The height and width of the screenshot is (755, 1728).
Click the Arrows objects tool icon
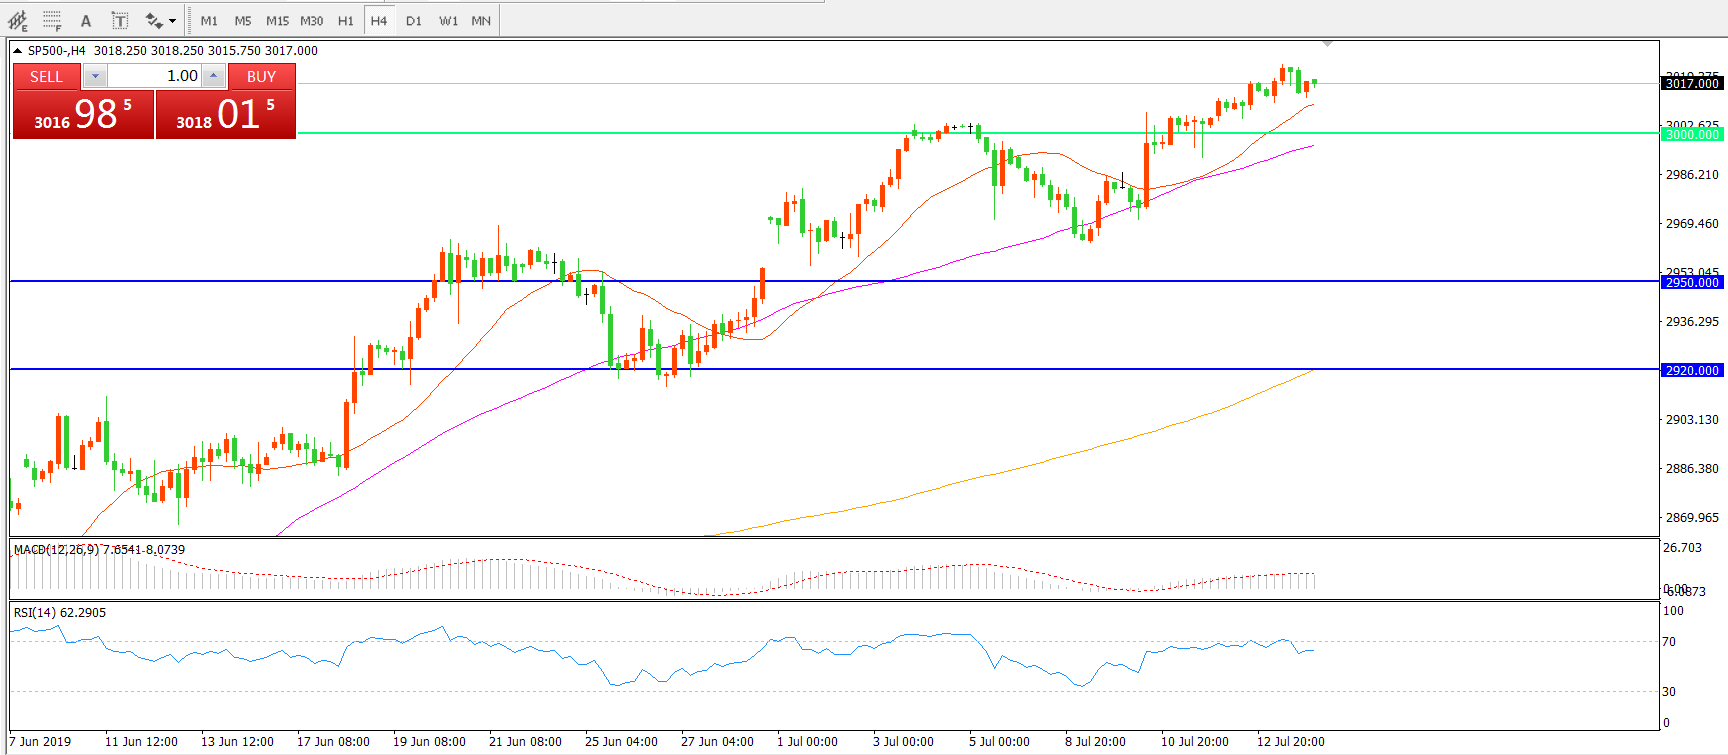(x=153, y=21)
